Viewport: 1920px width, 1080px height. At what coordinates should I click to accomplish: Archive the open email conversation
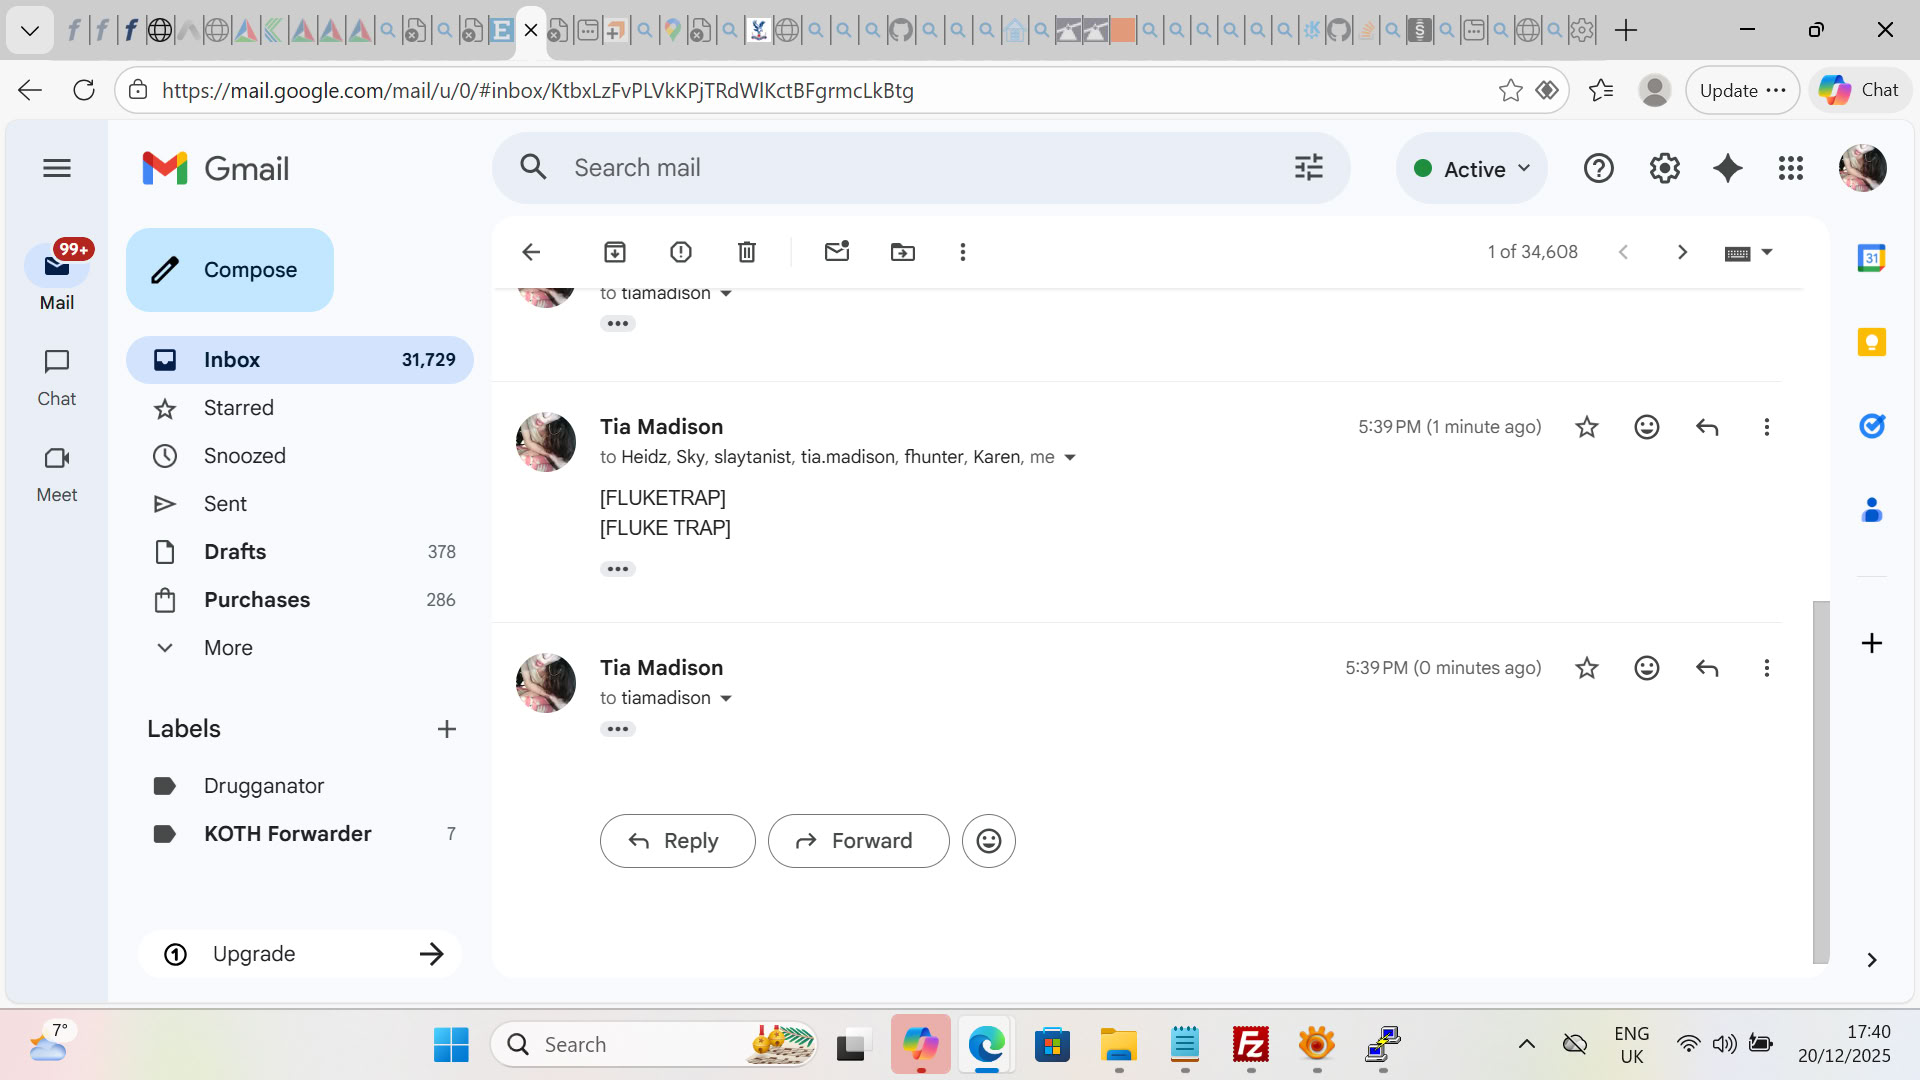point(615,252)
